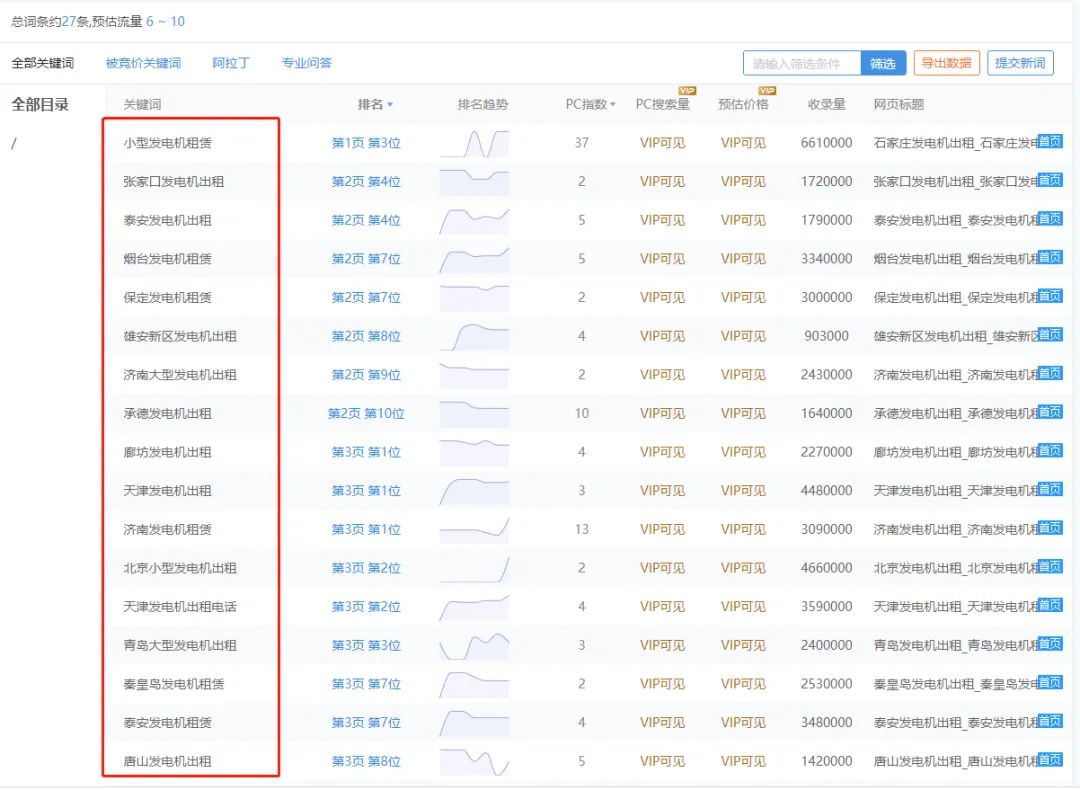Image resolution: width=1080 pixels, height=790 pixels.
Task: Click 提交新词 button
Action: [1020, 63]
